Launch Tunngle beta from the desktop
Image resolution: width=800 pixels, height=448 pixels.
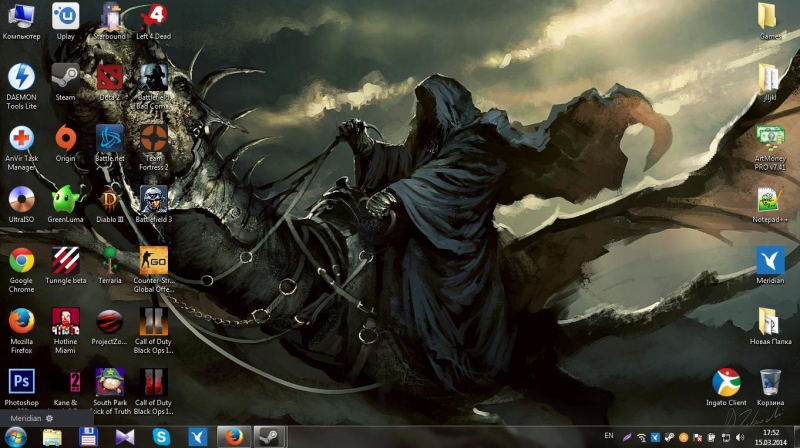tap(65, 266)
